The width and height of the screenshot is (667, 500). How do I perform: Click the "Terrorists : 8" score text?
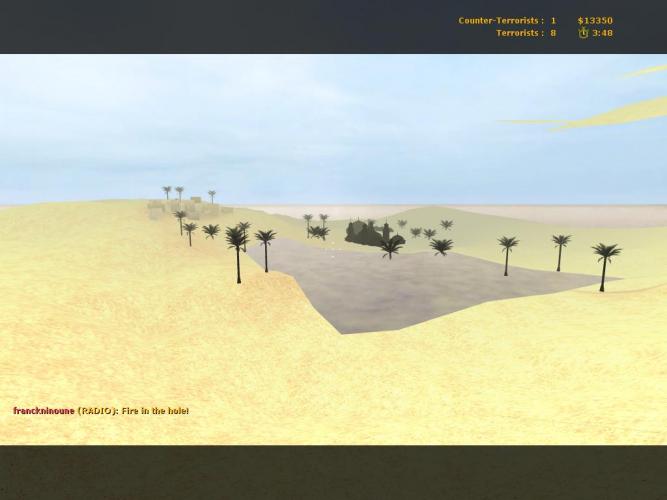point(526,33)
